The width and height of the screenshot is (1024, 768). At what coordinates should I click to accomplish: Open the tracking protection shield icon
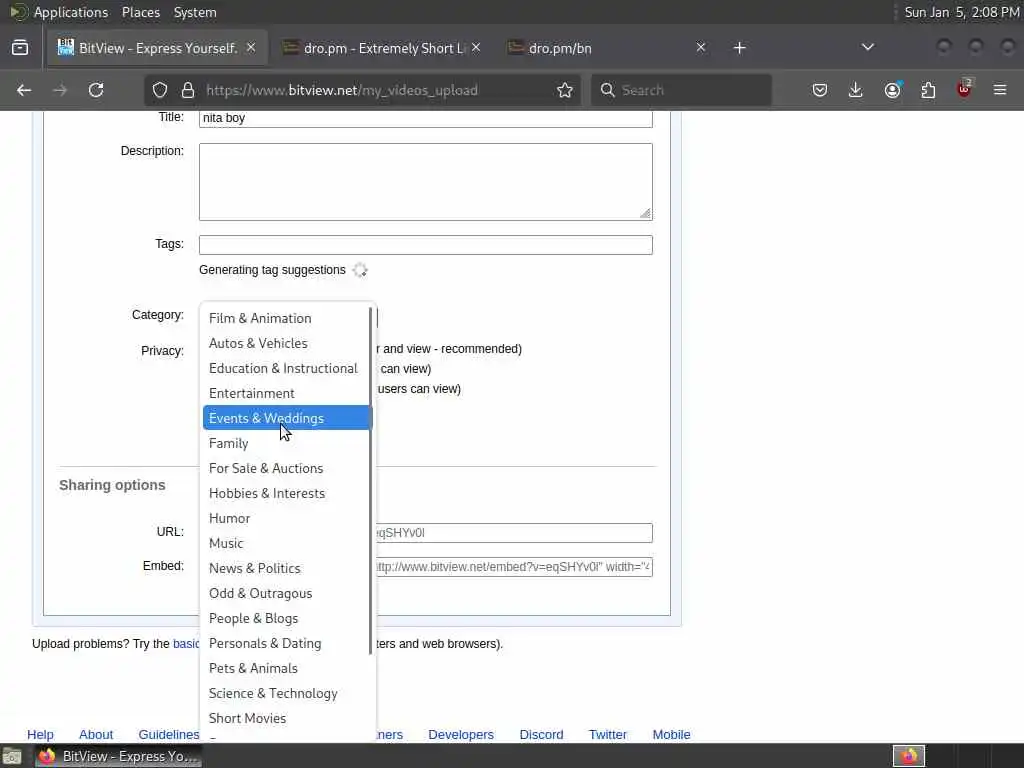[160, 90]
